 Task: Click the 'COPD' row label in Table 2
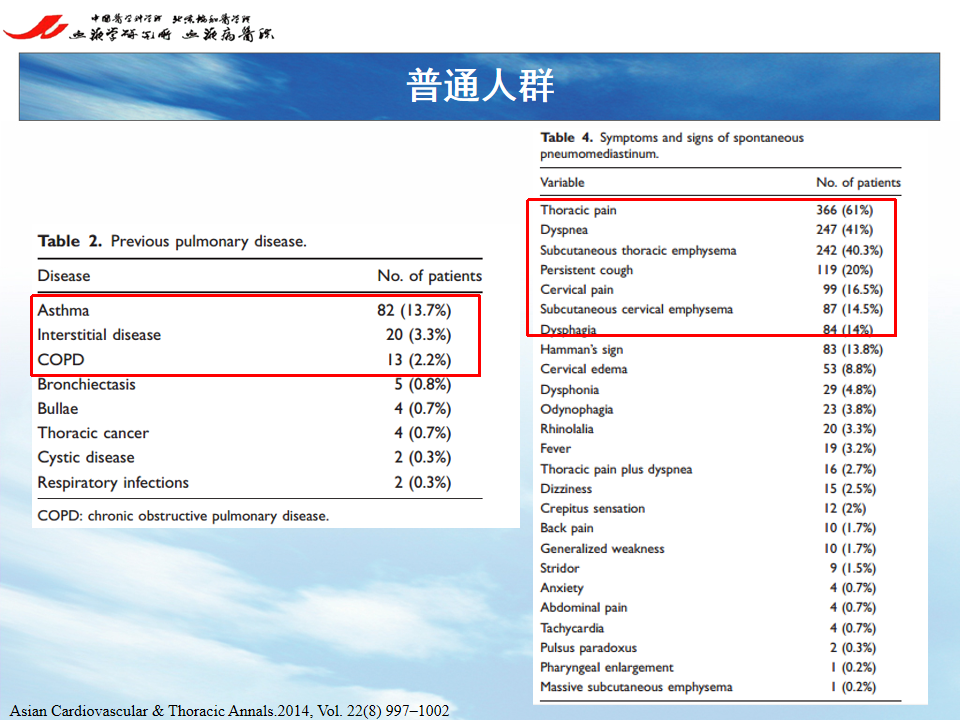point(61,359)
